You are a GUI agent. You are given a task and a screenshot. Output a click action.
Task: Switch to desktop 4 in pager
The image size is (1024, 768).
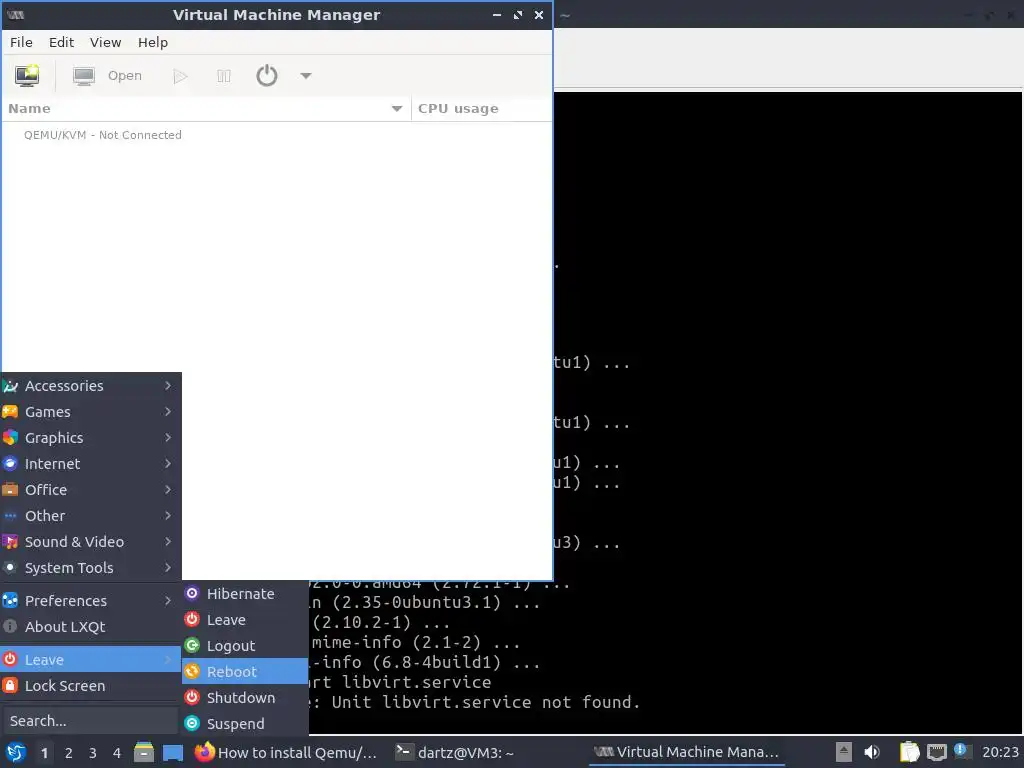point(117,753)
